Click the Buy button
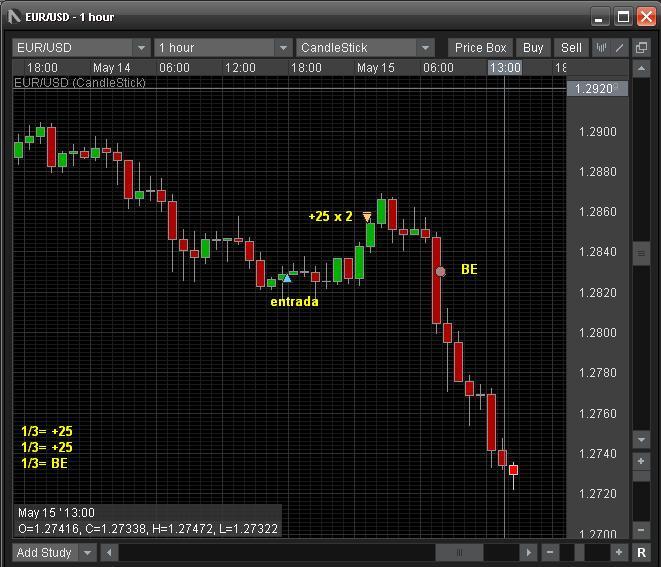The height and width of the screenshot is (567, 661). [533, 47]
